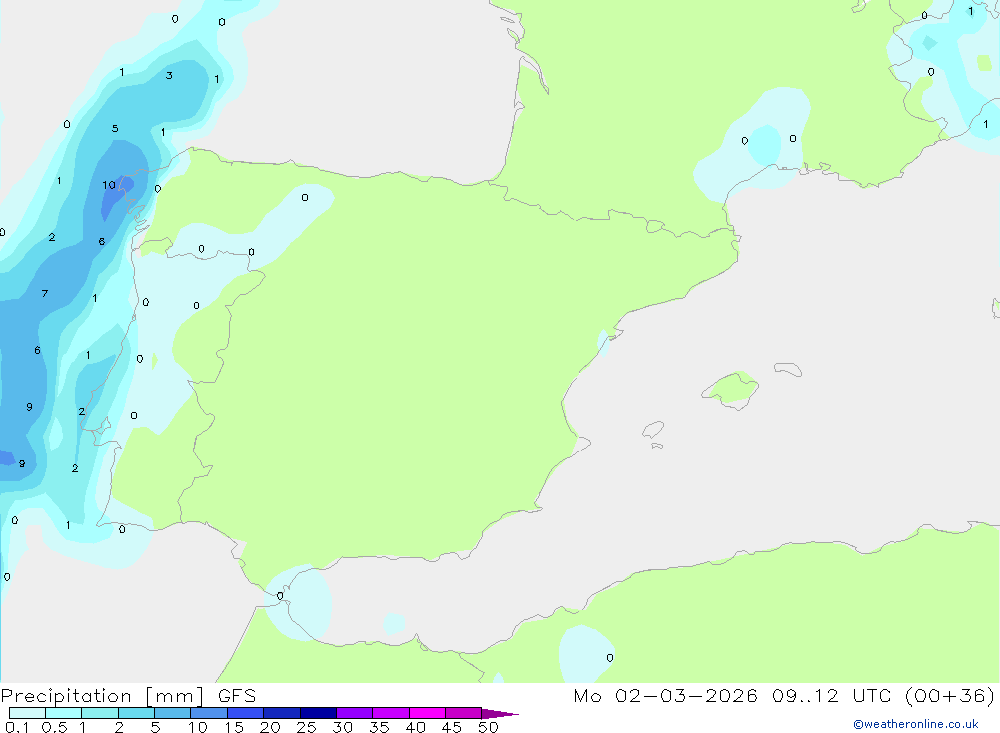This screenshot has width=1000, height=733.
Task: Click the legend label 25
Action: click(x=306, y=727)
